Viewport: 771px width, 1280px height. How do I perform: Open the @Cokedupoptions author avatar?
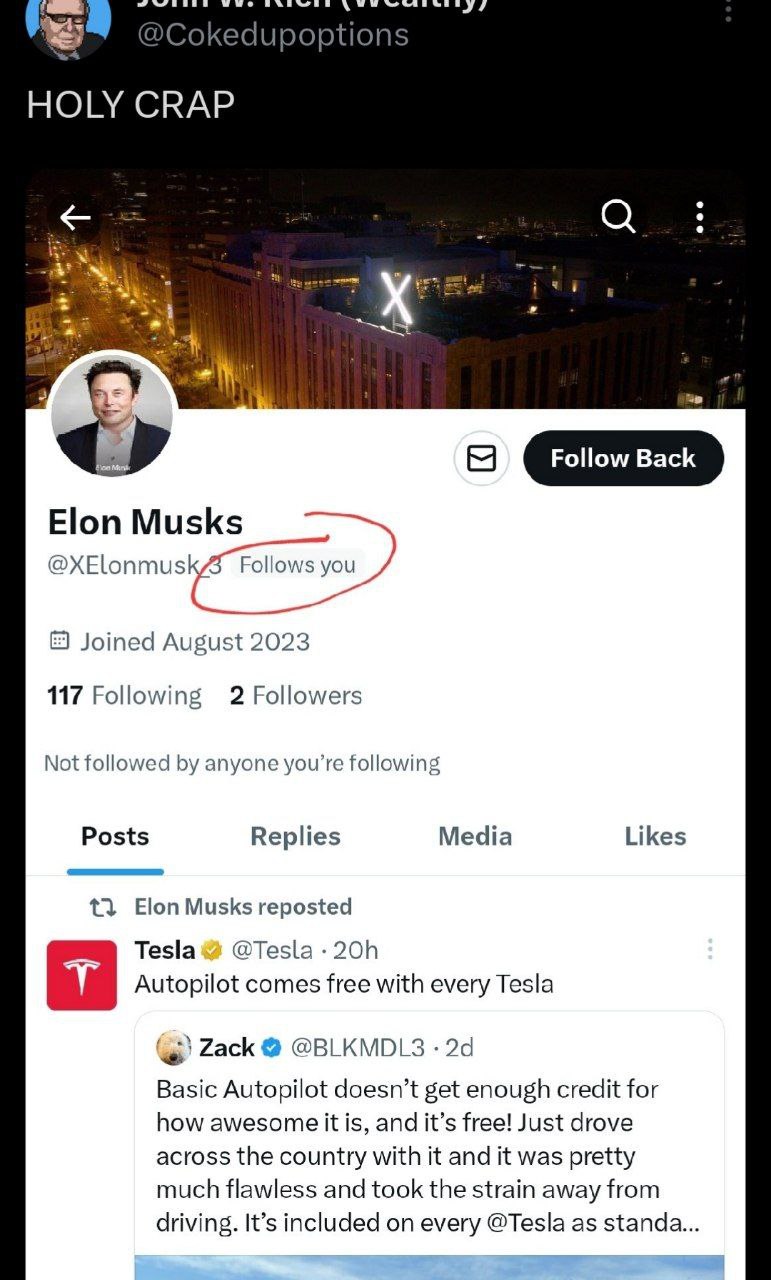pos(68,26)
